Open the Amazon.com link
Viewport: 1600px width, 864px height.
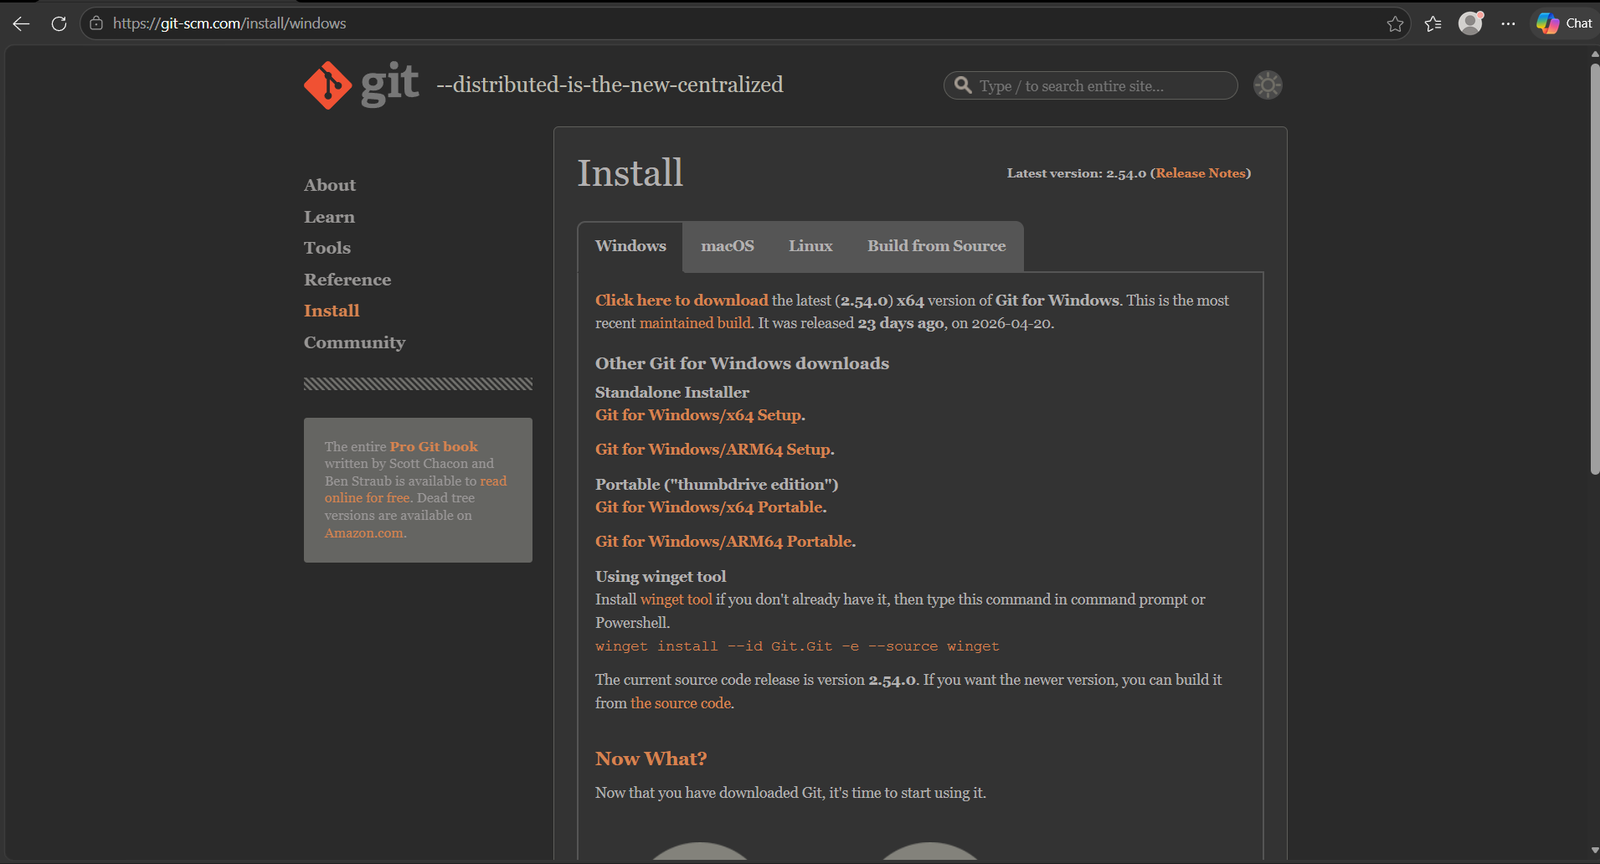364,533
